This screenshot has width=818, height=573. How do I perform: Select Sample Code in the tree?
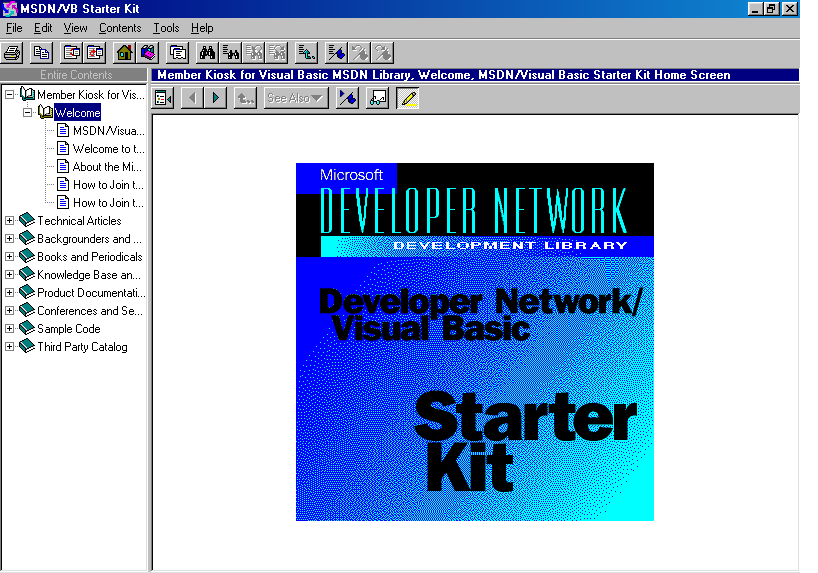pos(69,329)
